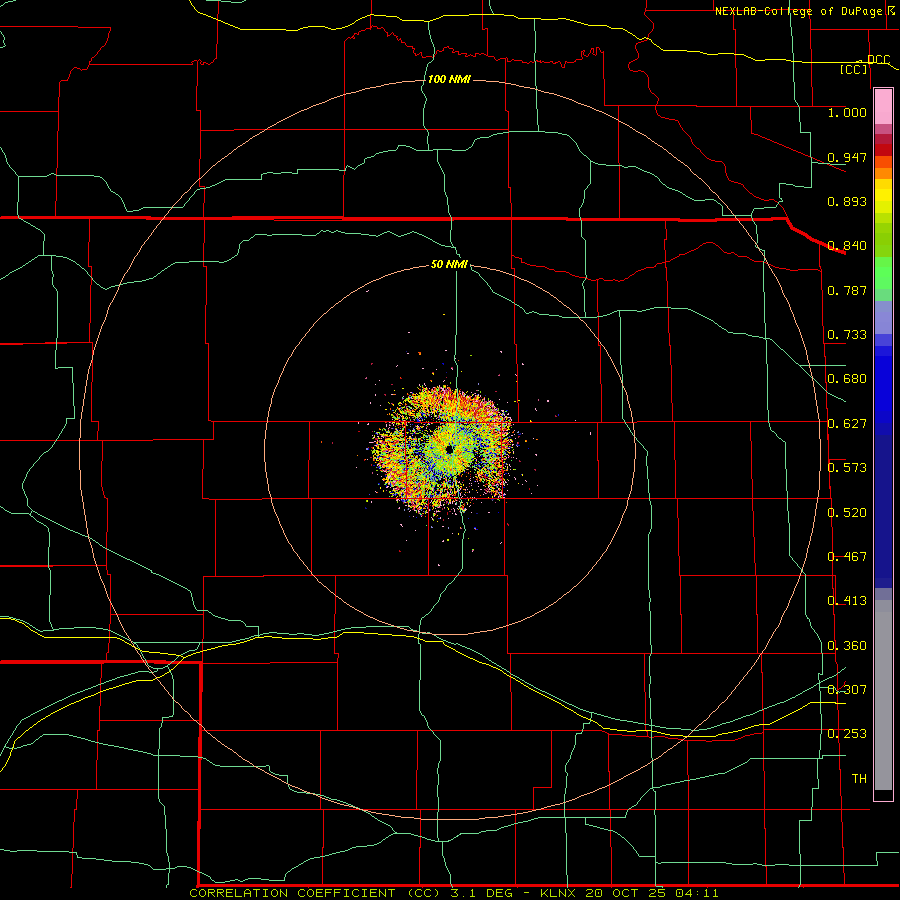This screenshot has height=900, width=900.
Task: Click the 0.840 color scale value
Action: coord(847,246)
